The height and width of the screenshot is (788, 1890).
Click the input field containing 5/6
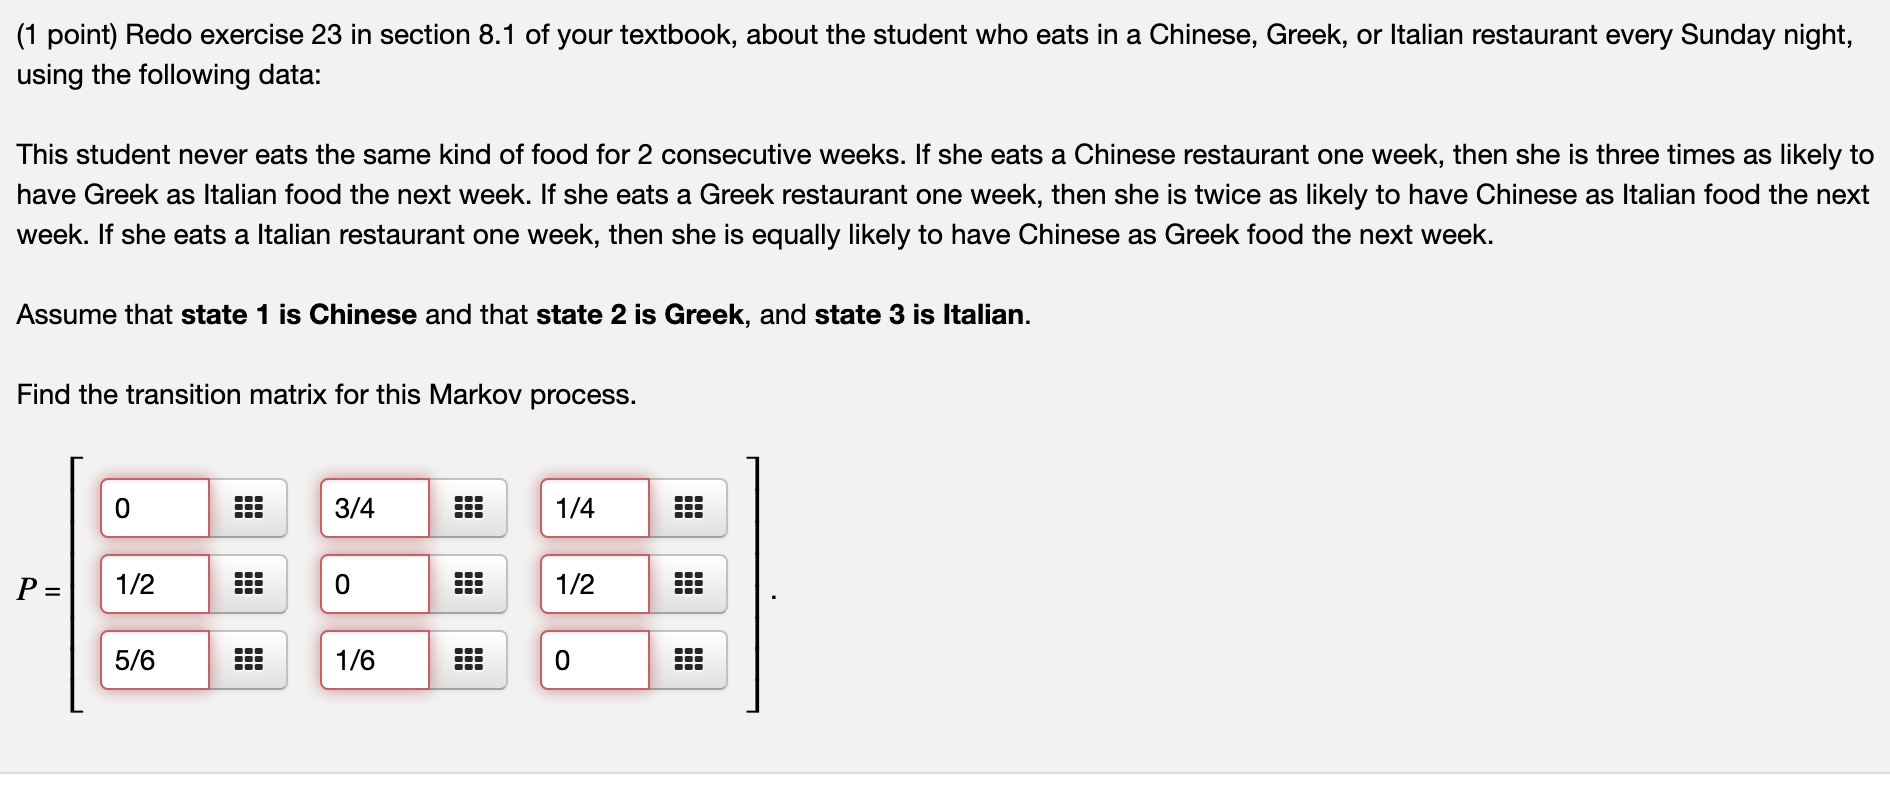point(153,660)
